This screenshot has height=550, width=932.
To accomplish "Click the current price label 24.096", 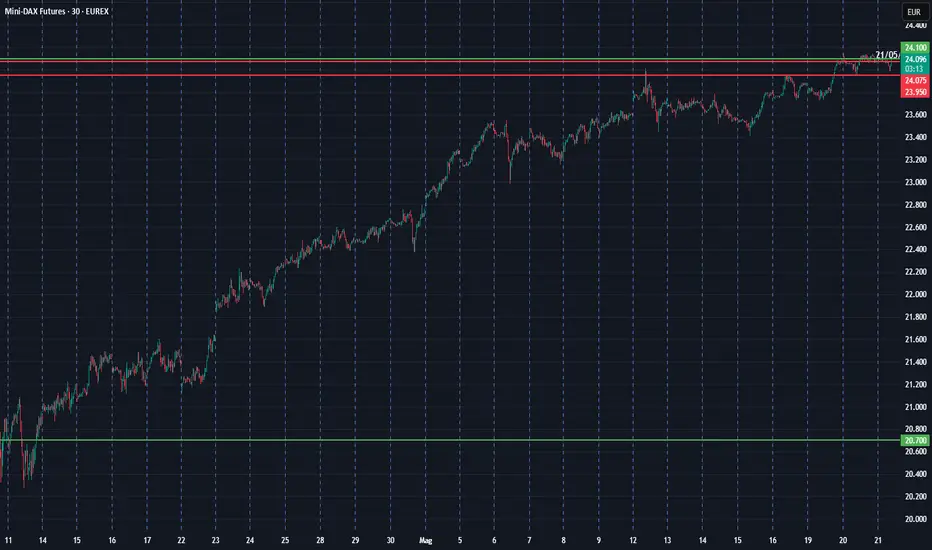I will [914, 59].
